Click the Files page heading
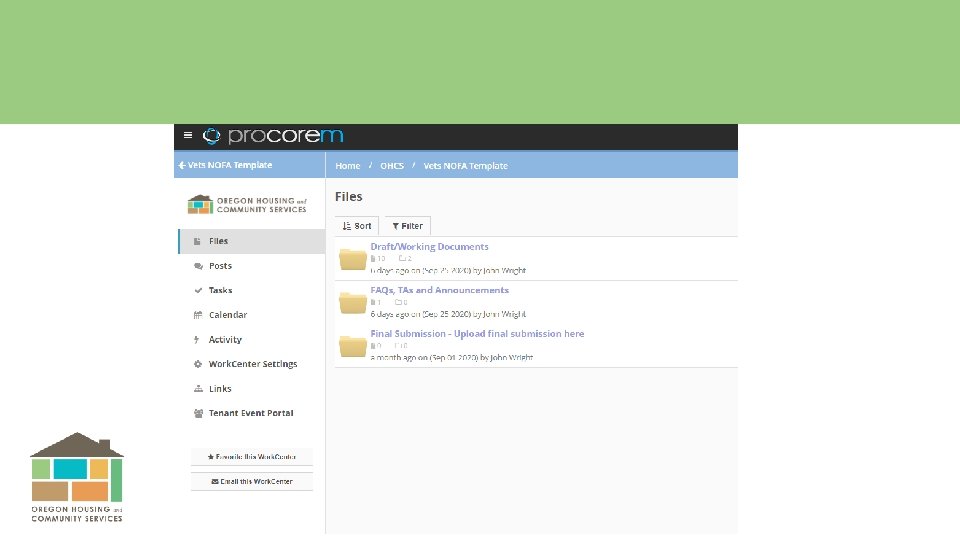 pyautogui.click(x=348, y=197)
